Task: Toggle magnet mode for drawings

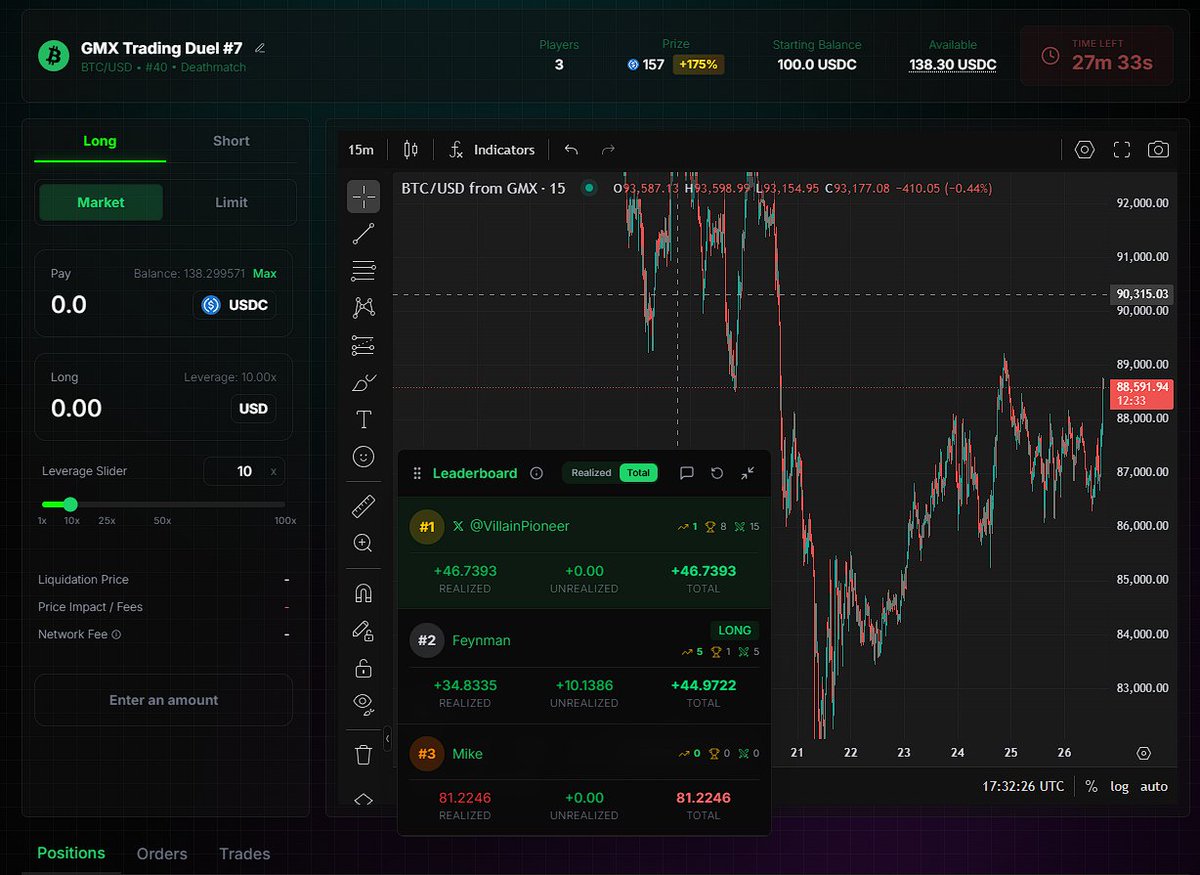Action: click(364, 593)
